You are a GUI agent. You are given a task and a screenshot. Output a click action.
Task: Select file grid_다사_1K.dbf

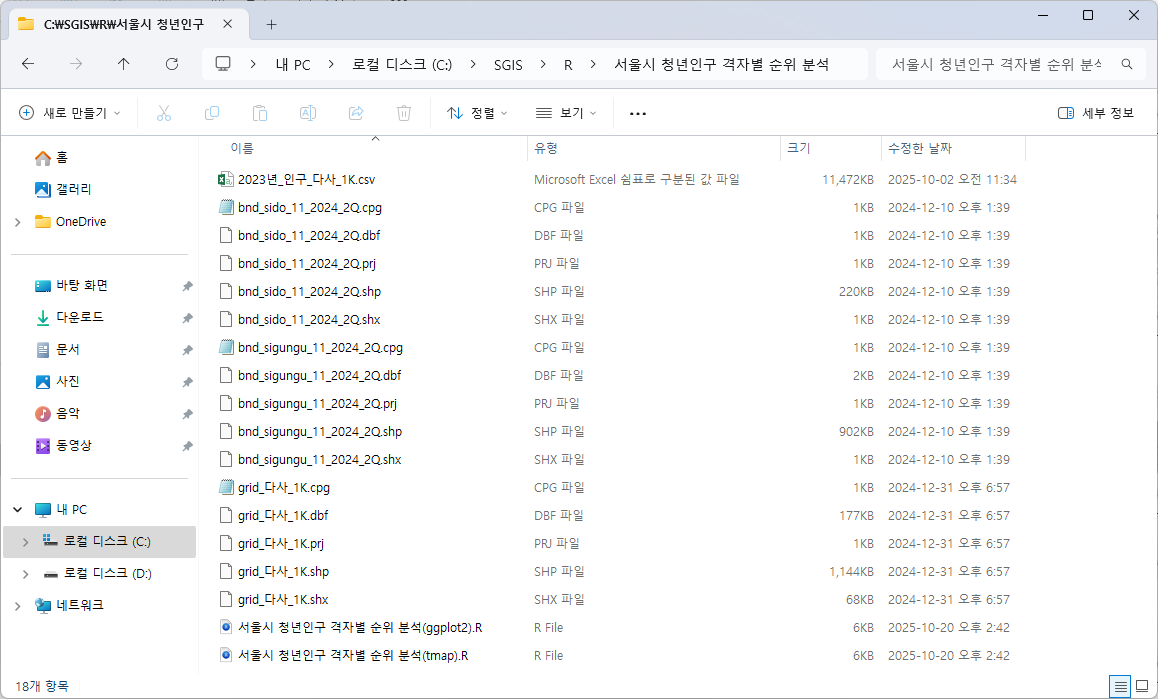(283, 516)
